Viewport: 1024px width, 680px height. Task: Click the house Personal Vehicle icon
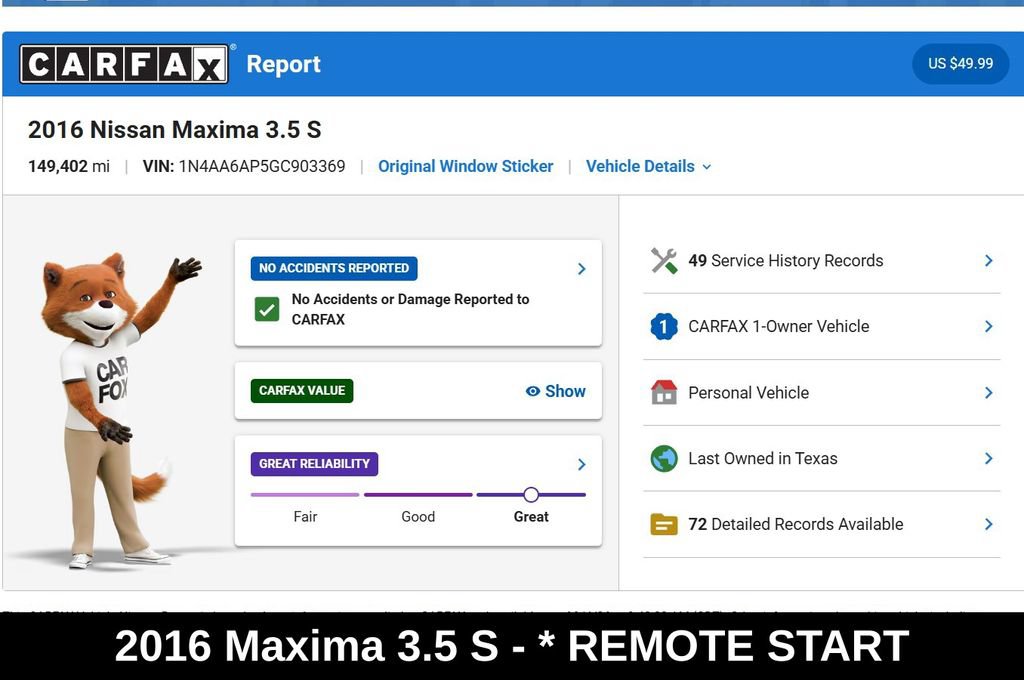click(x=664, y=393)
